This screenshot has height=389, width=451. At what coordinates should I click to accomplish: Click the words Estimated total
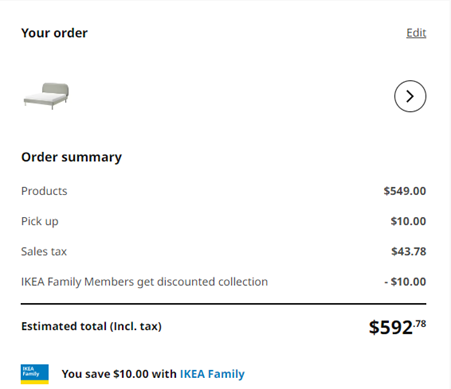[64, 326]
